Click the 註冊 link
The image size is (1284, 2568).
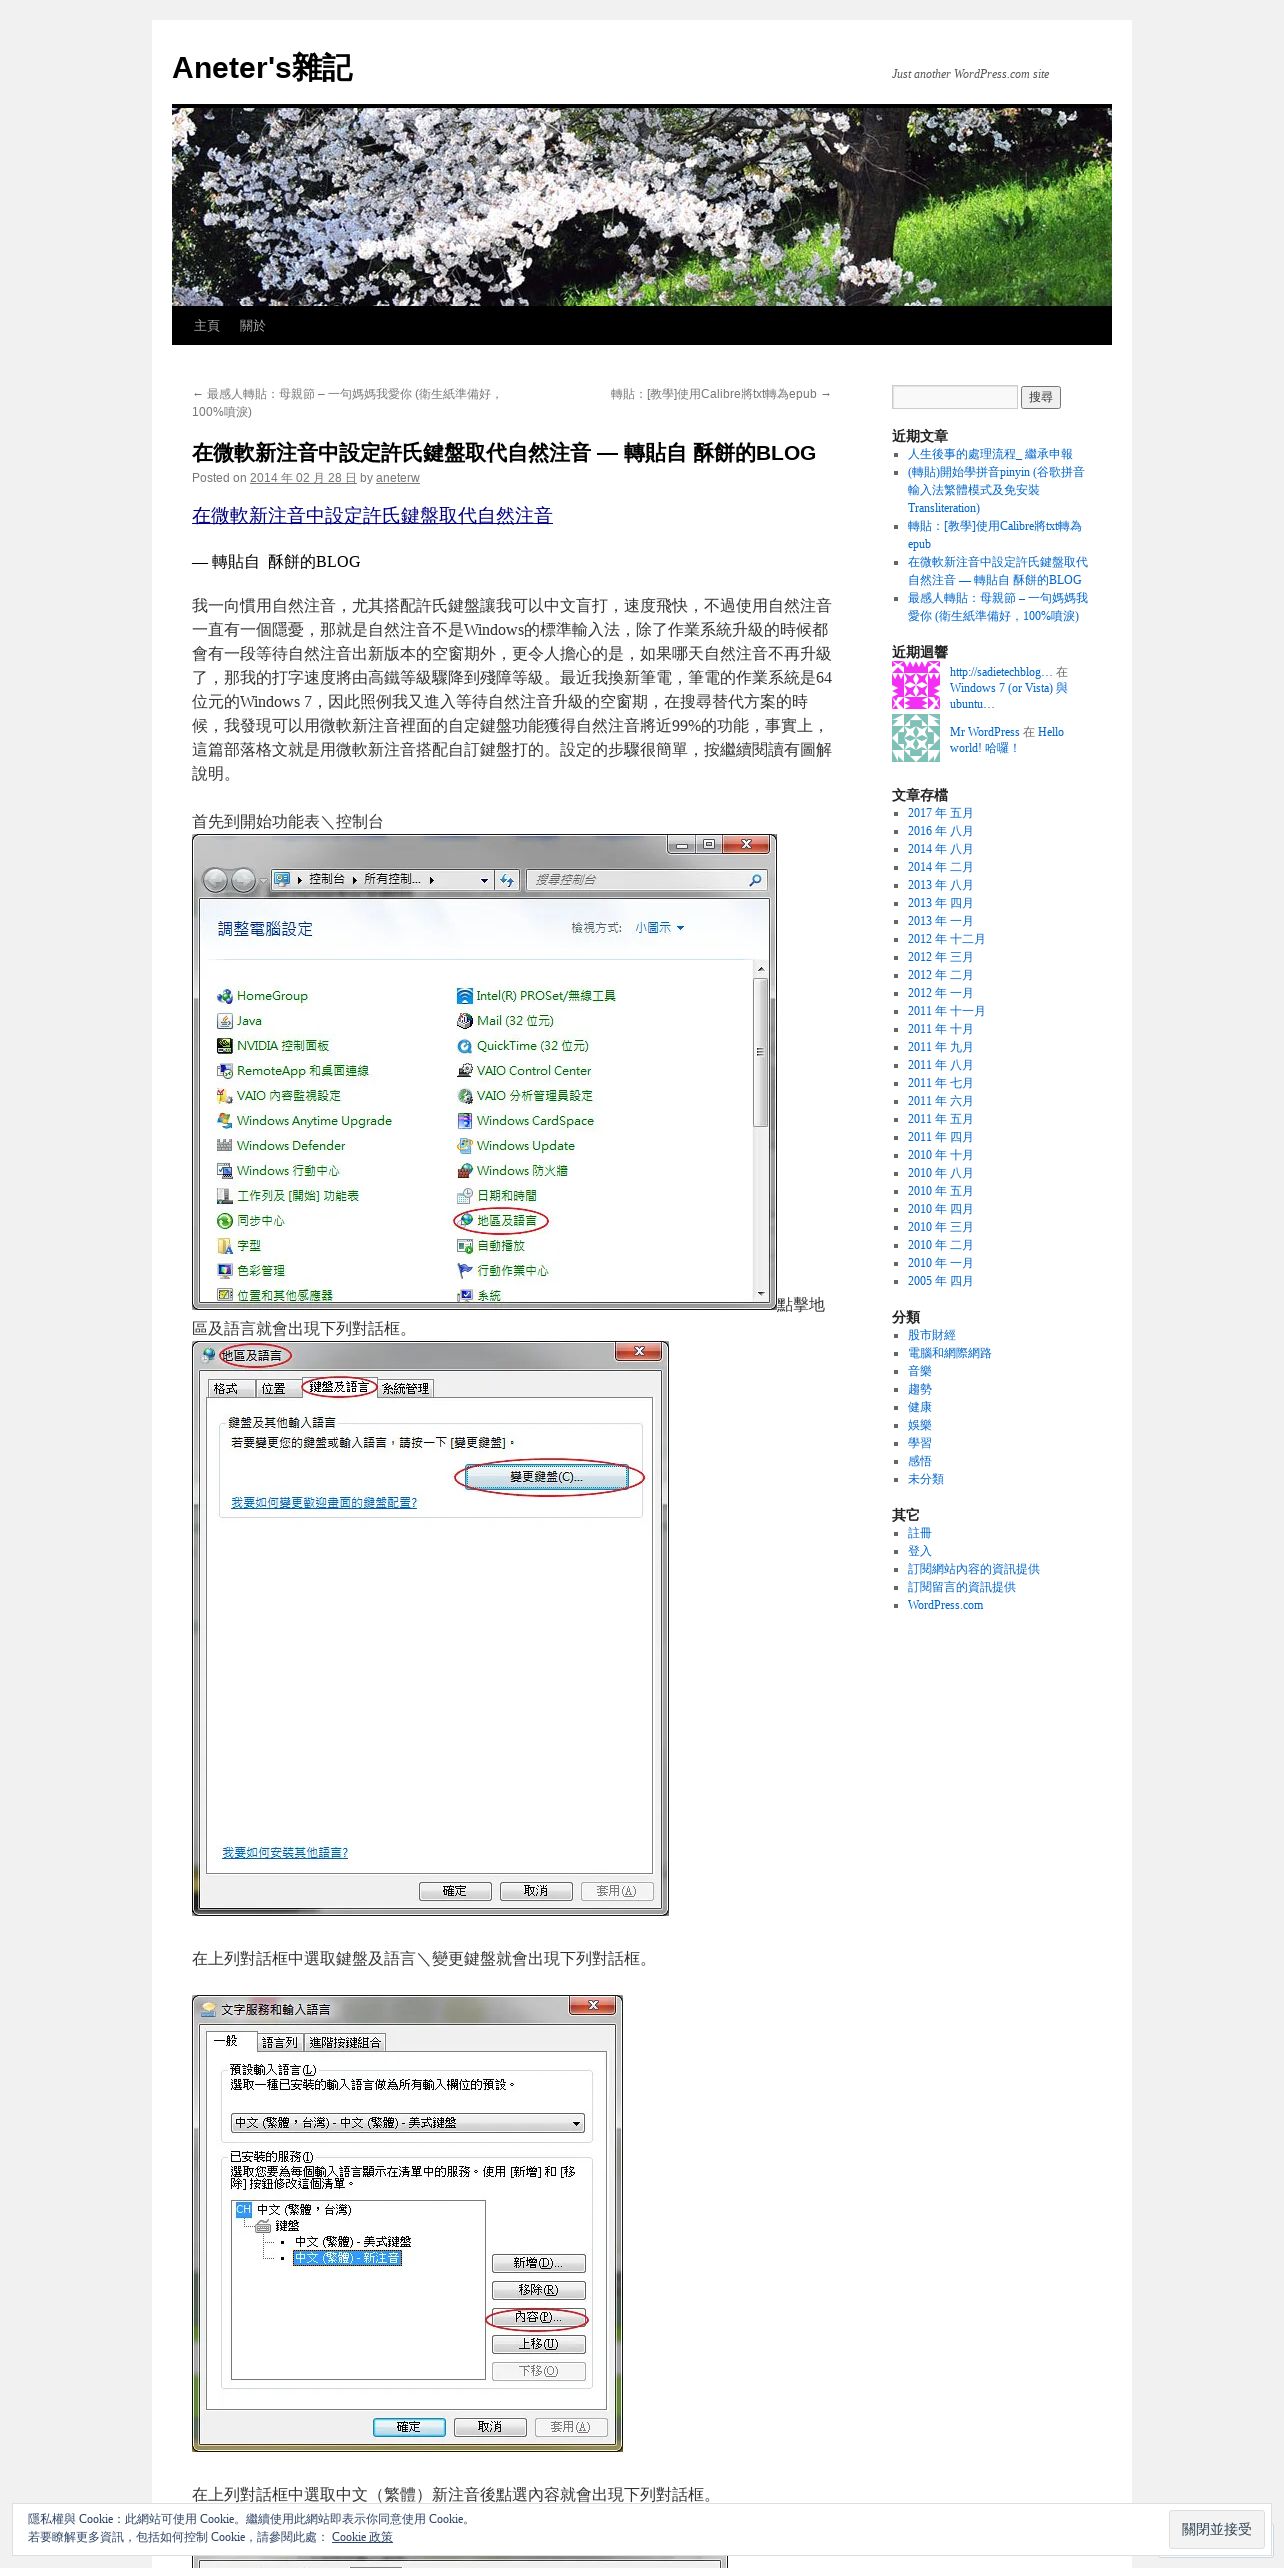click(919, 1533)
